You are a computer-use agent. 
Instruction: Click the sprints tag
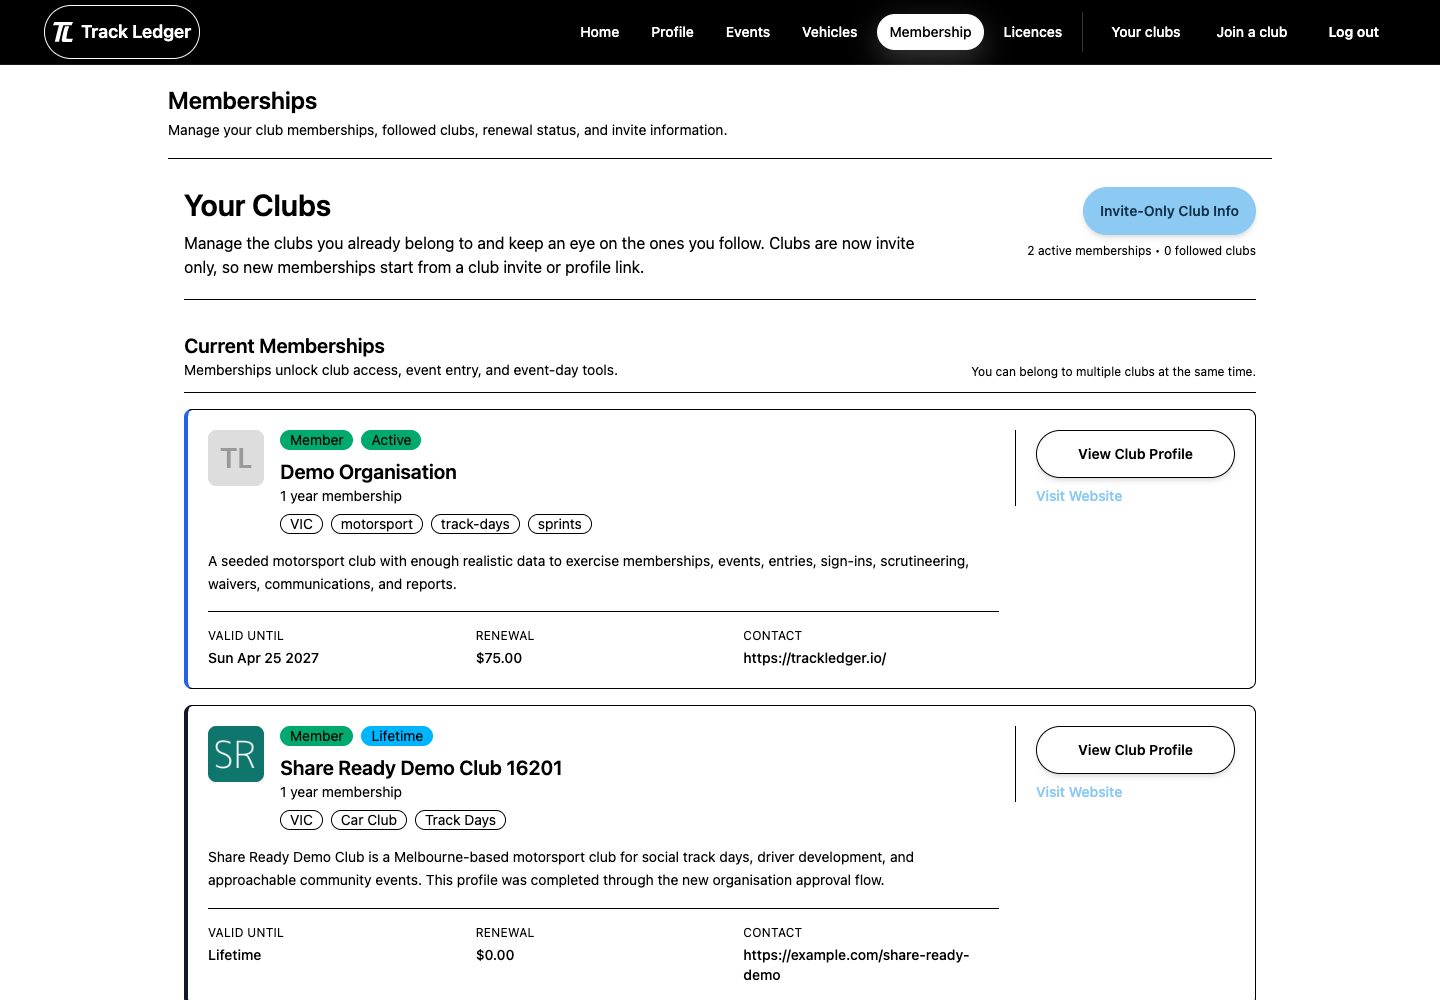560,524
